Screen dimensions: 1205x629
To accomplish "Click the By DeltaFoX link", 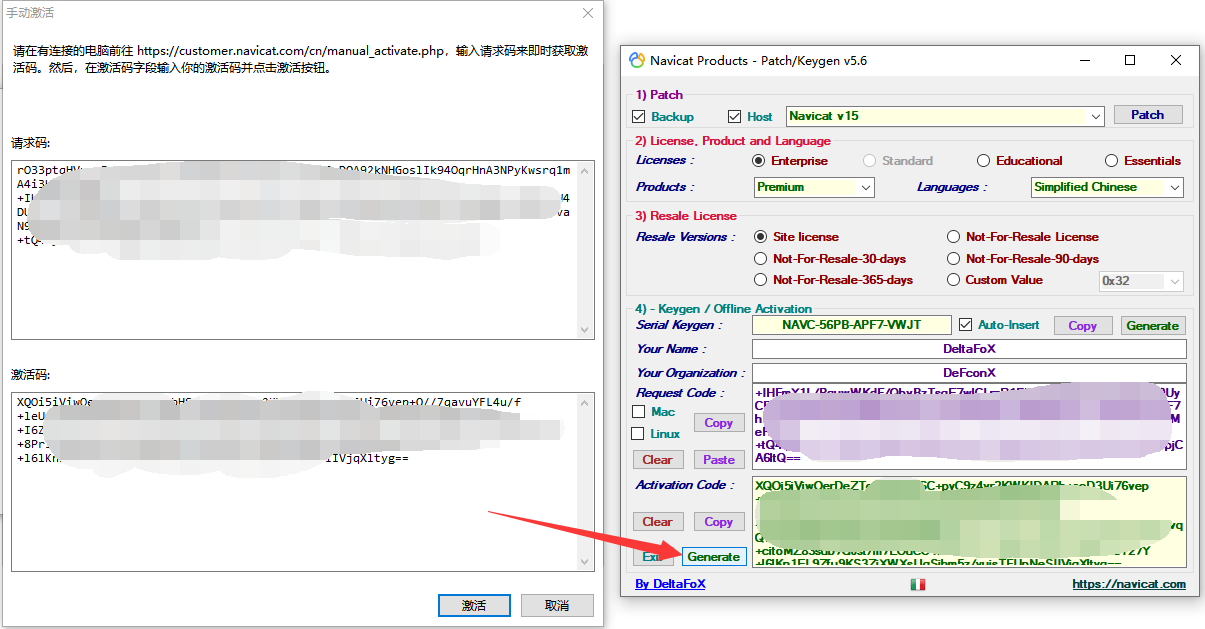I will [x=670, y=584].
